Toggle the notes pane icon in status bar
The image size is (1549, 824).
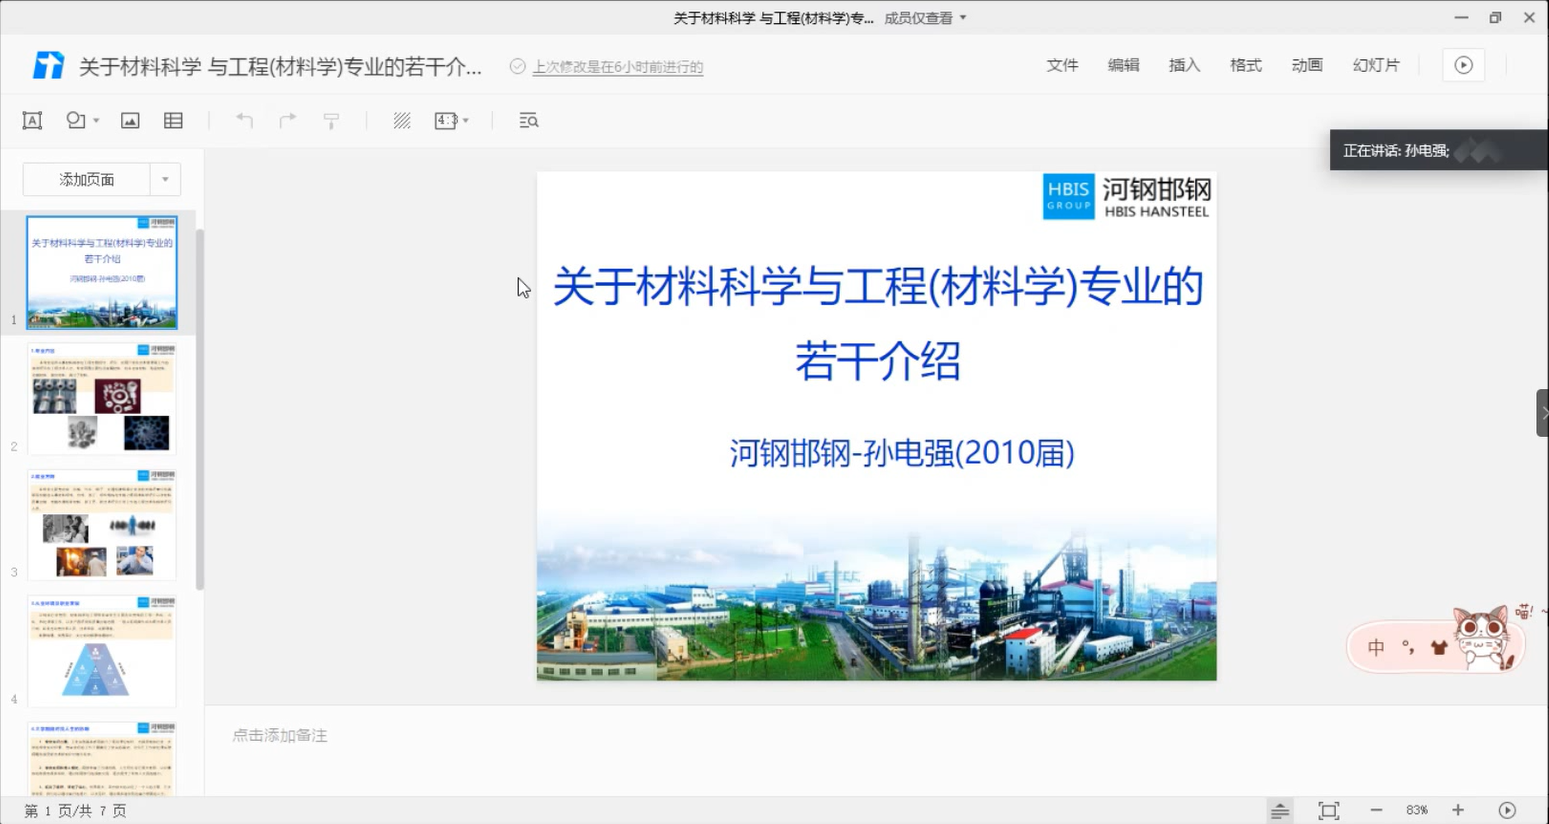tap(1280, 811)
